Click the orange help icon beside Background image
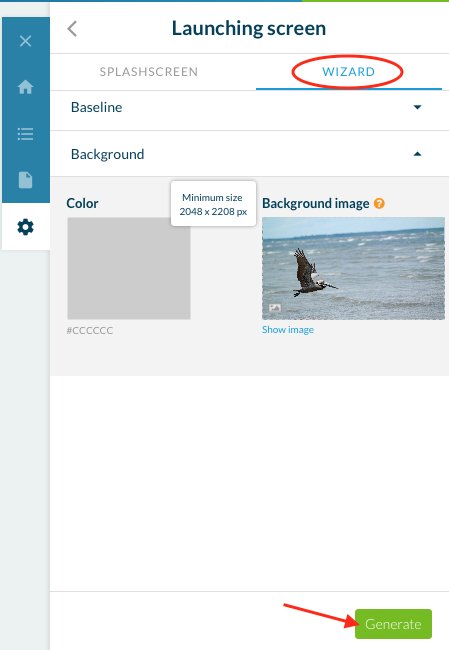This screenshot has height=650, width=449. (379, 203)
